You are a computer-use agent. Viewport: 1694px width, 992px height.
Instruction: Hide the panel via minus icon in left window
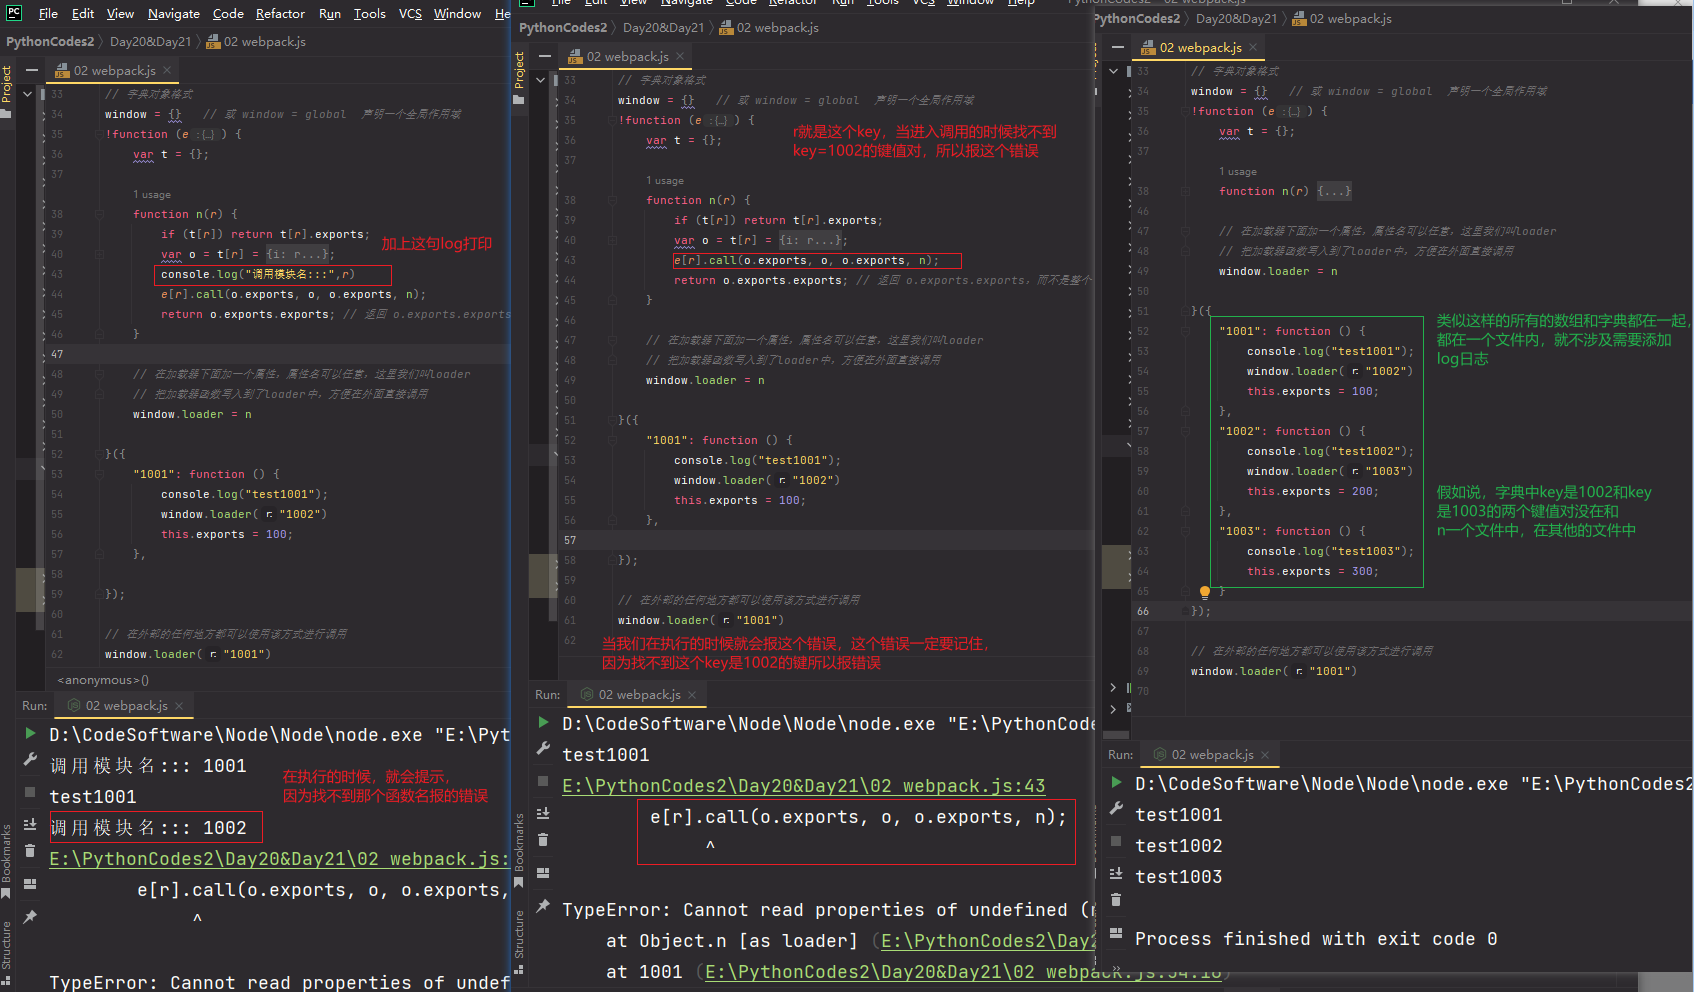coord(32,70)
